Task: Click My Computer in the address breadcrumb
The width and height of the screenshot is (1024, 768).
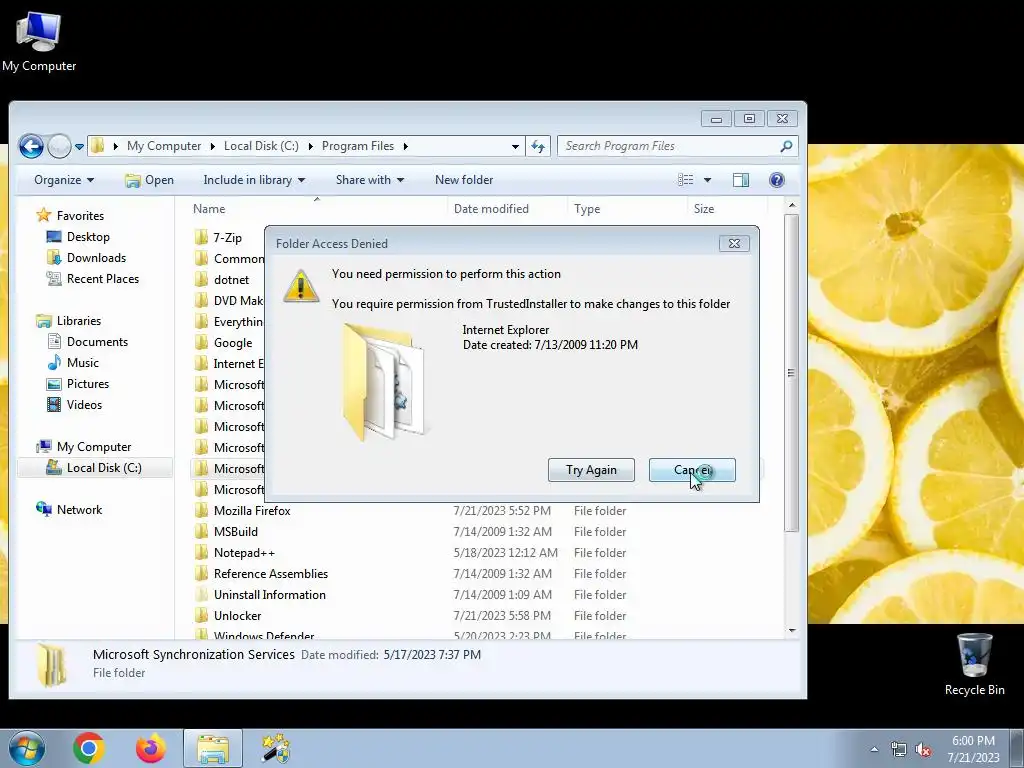Action: pos(164,146)
